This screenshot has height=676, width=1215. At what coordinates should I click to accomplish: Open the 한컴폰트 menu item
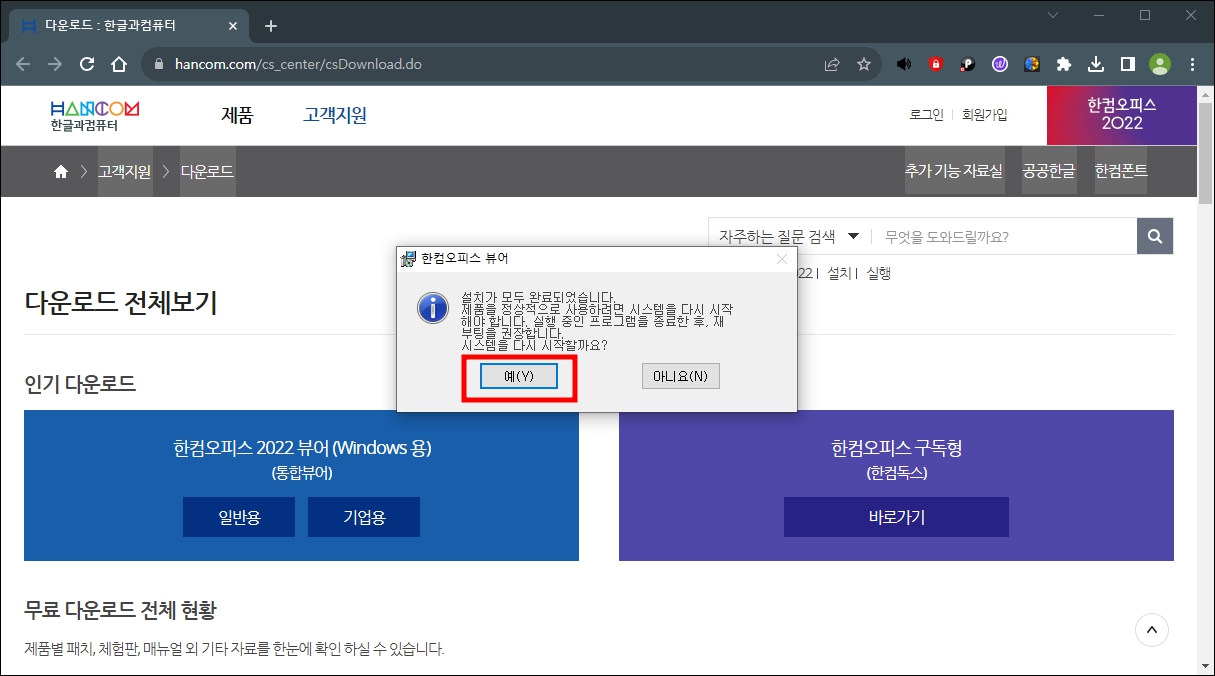tap(1121, 172)
